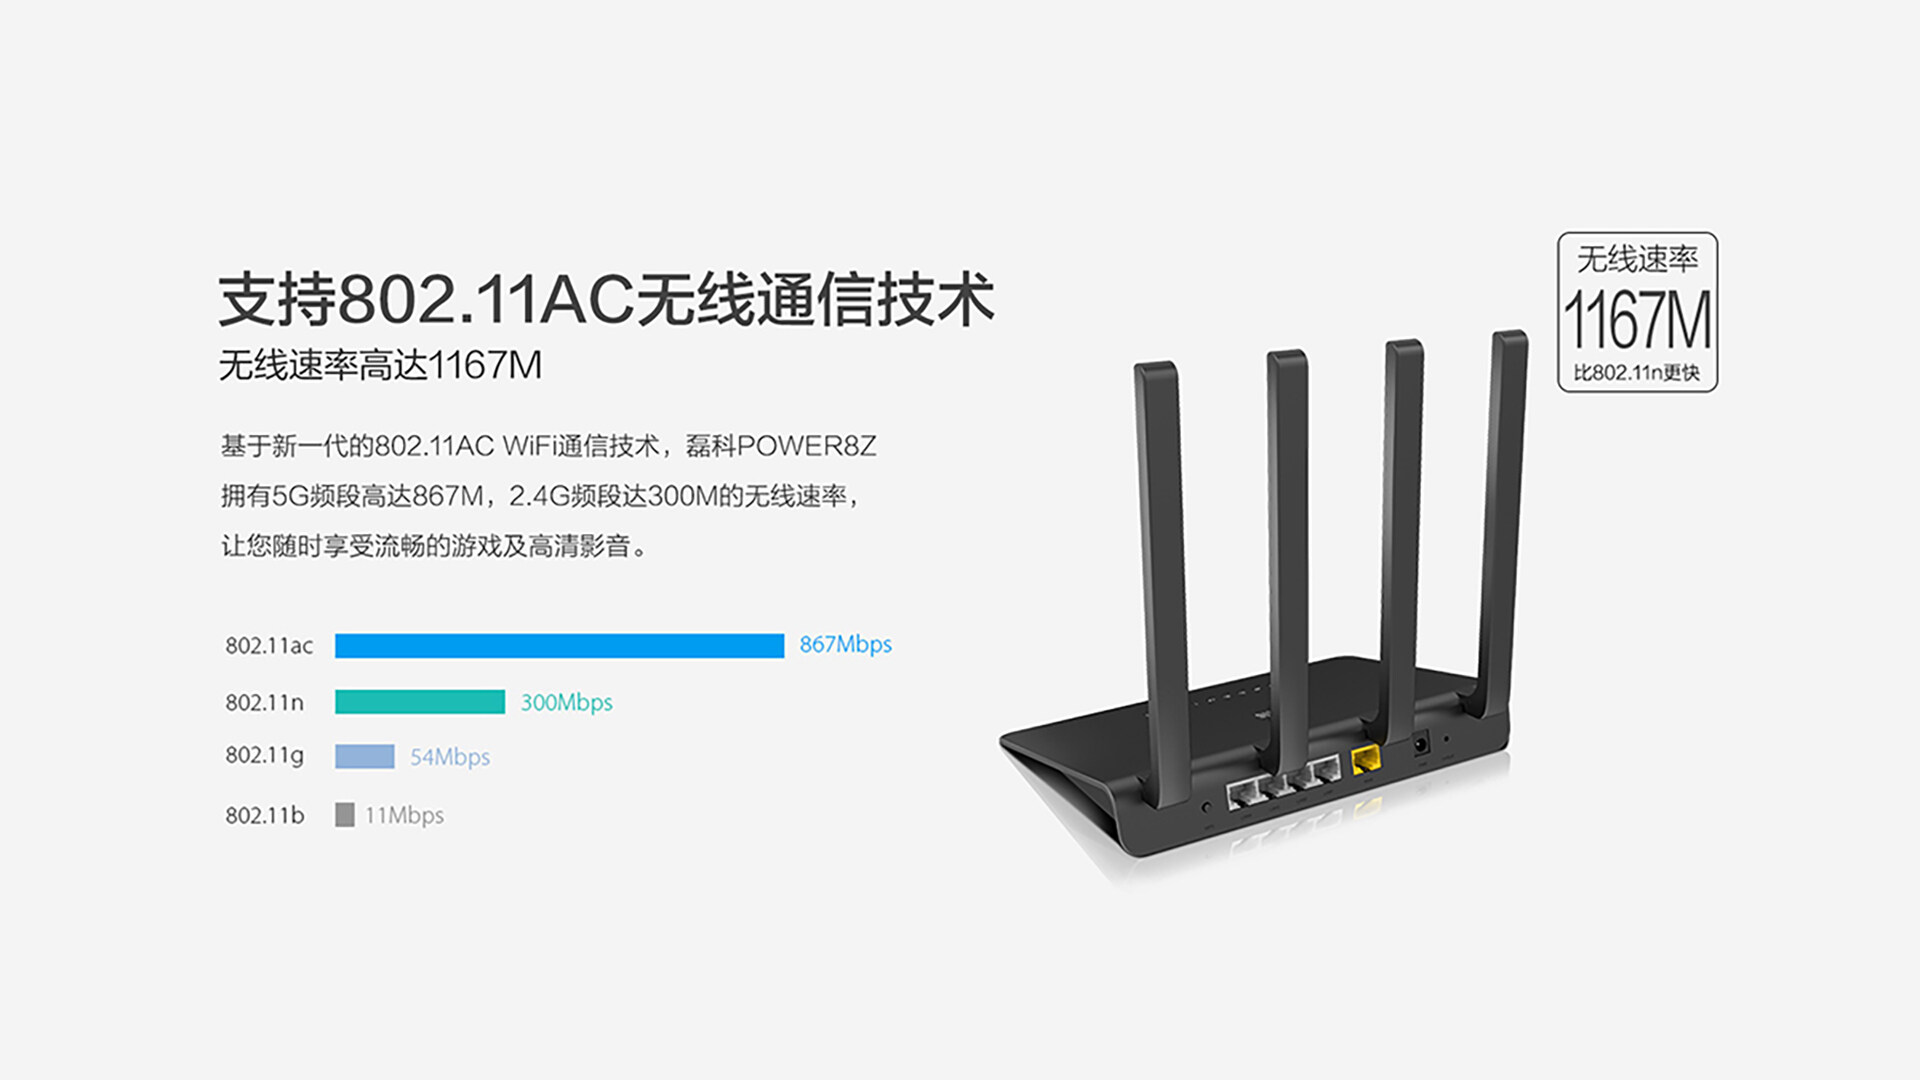
Task: Click the 1167M wireless speed badge
Action: point(1637,312)
